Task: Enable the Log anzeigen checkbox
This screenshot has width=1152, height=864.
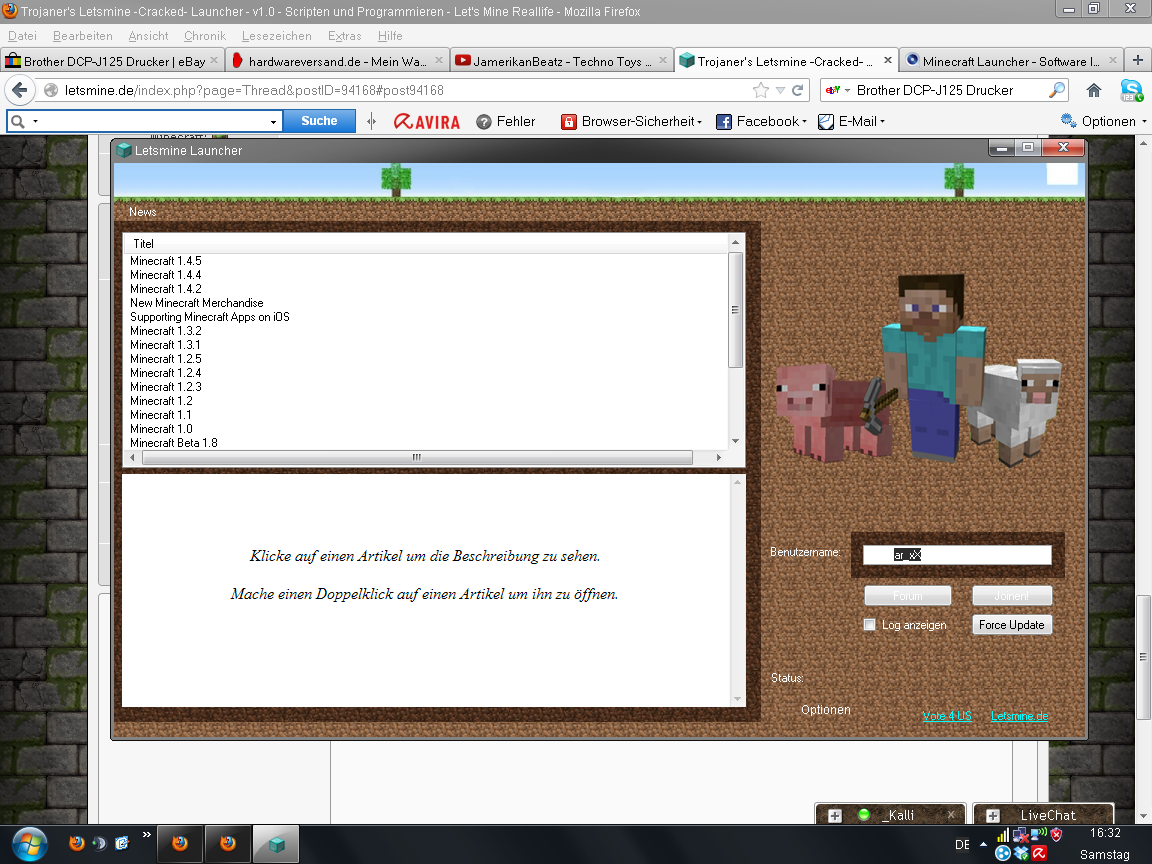Action: 869,625
